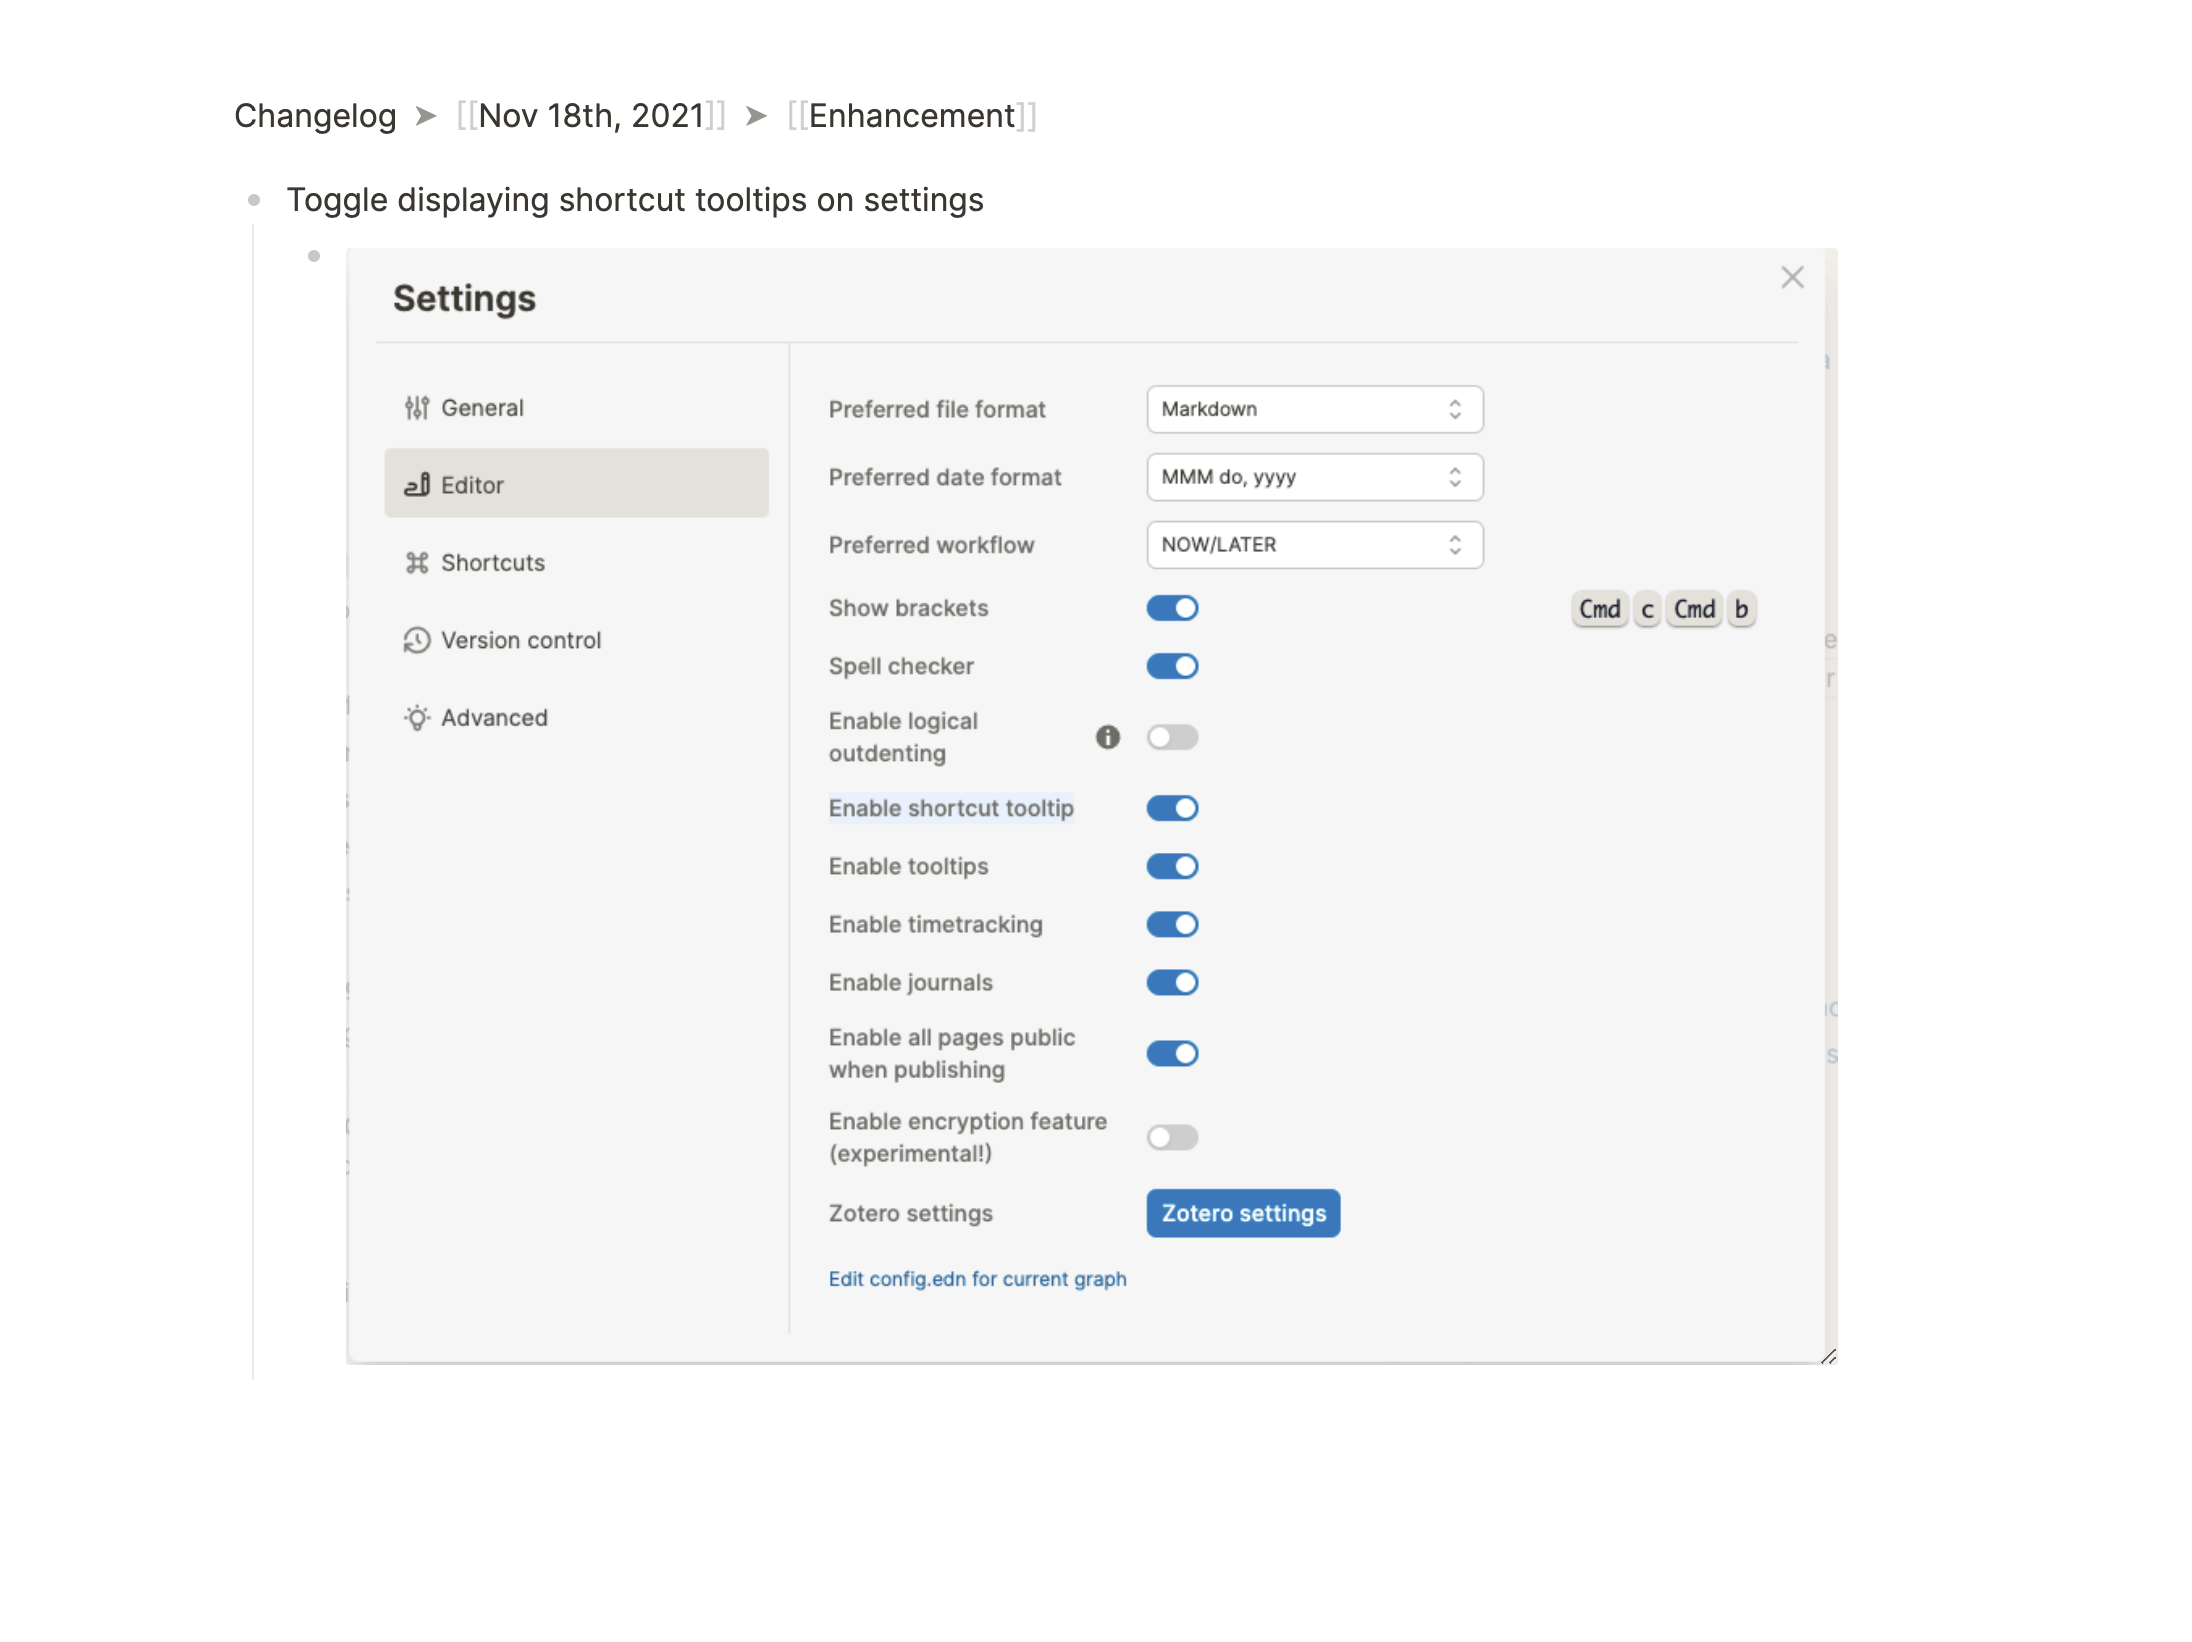
Task: Click the info icon next to logical outdenting
Action: [x=1108, y=737]
